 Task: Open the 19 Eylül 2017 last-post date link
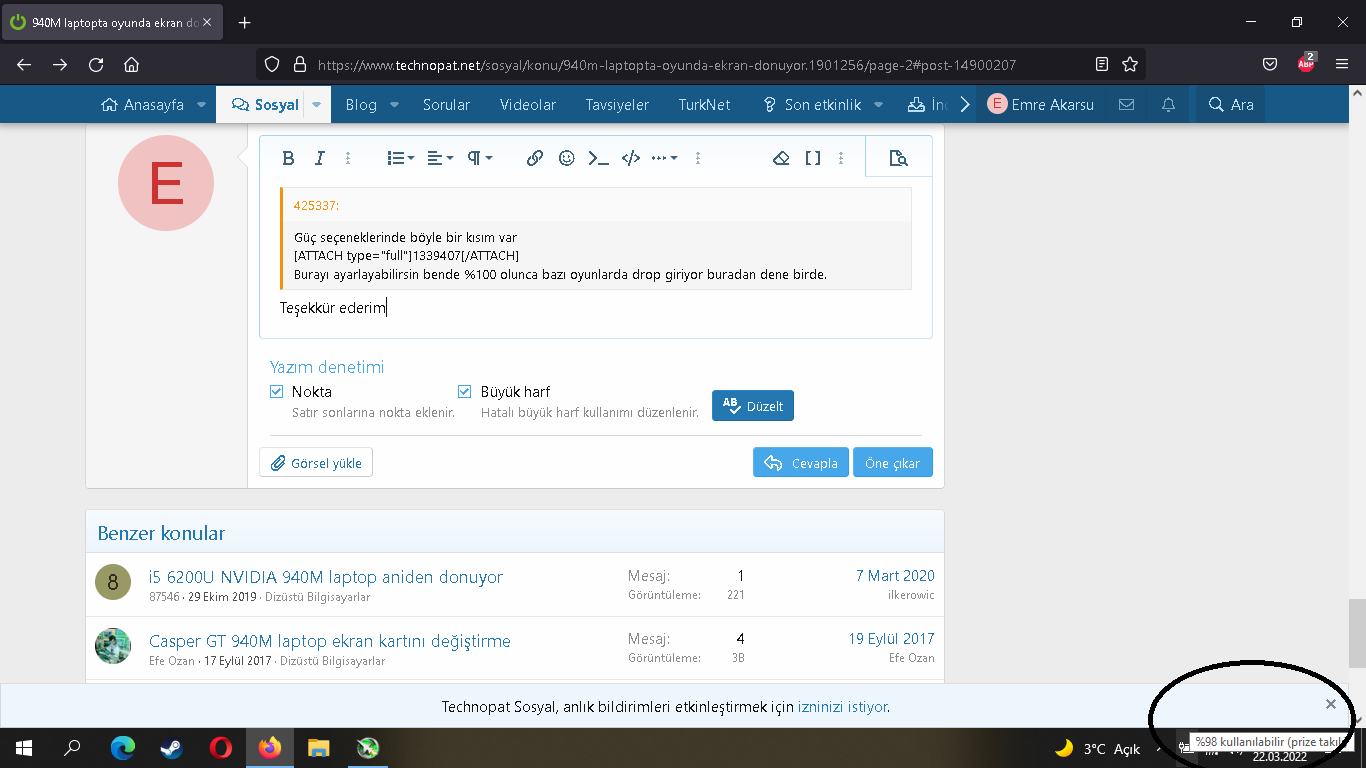click(x=892, y=639)
